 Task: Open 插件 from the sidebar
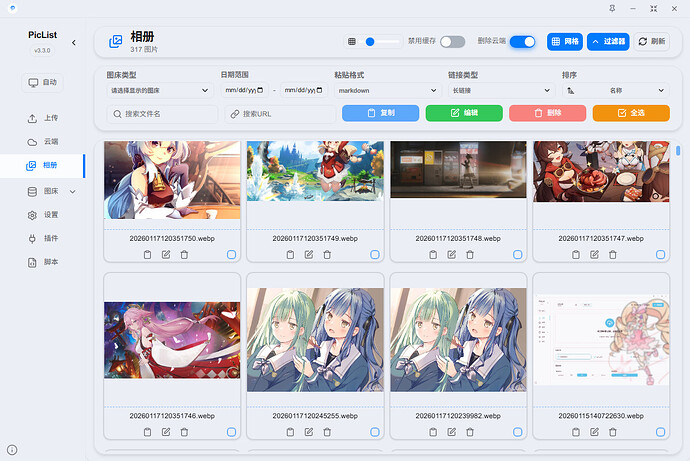42,238
